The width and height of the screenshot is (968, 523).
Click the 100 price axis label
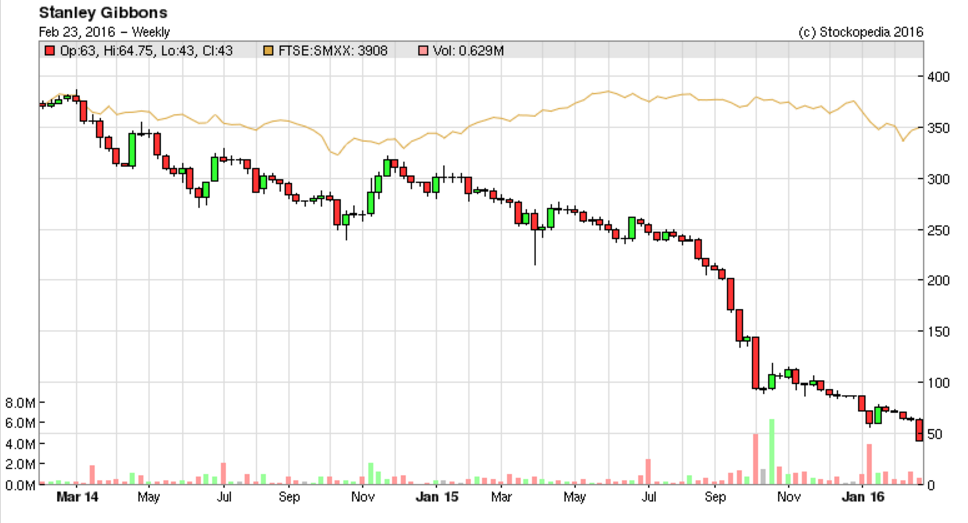coord(938,383)
